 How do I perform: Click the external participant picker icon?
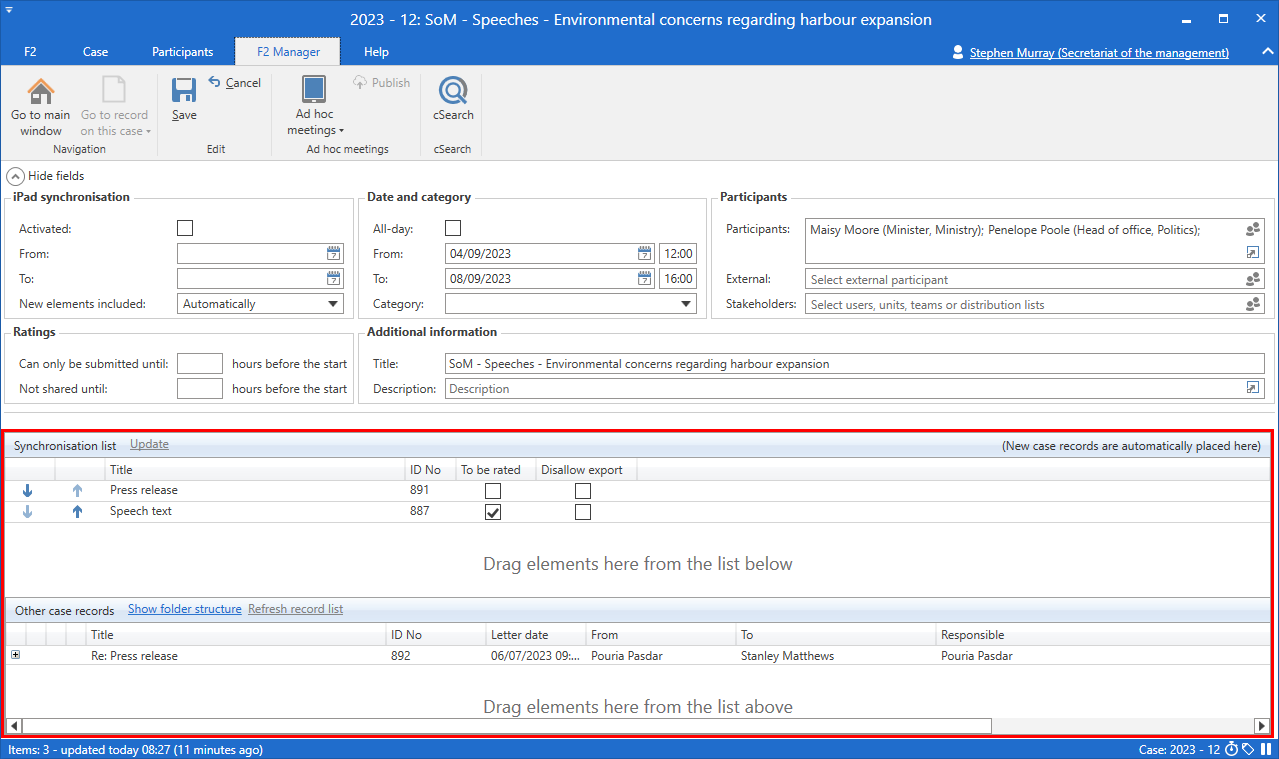(x=1253, y=280)
